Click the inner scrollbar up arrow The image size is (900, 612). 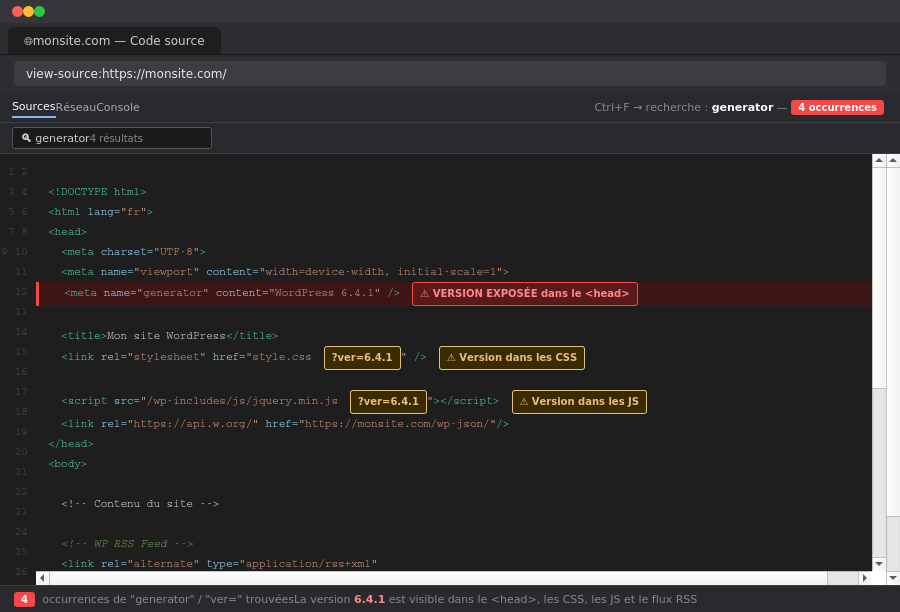point(879,161)
